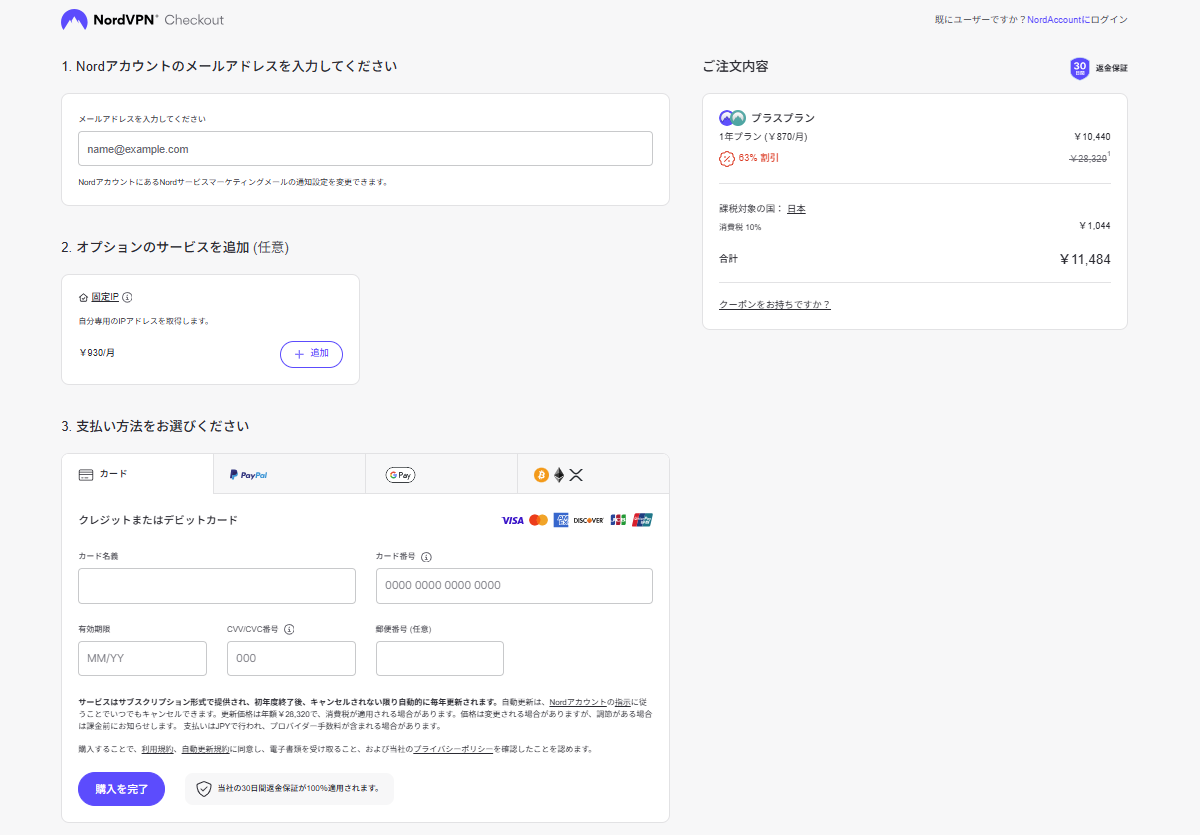Click the 30-day money-back guarantee badge
This screenshot has height=835, width=1200.
tap(1080, 68)
